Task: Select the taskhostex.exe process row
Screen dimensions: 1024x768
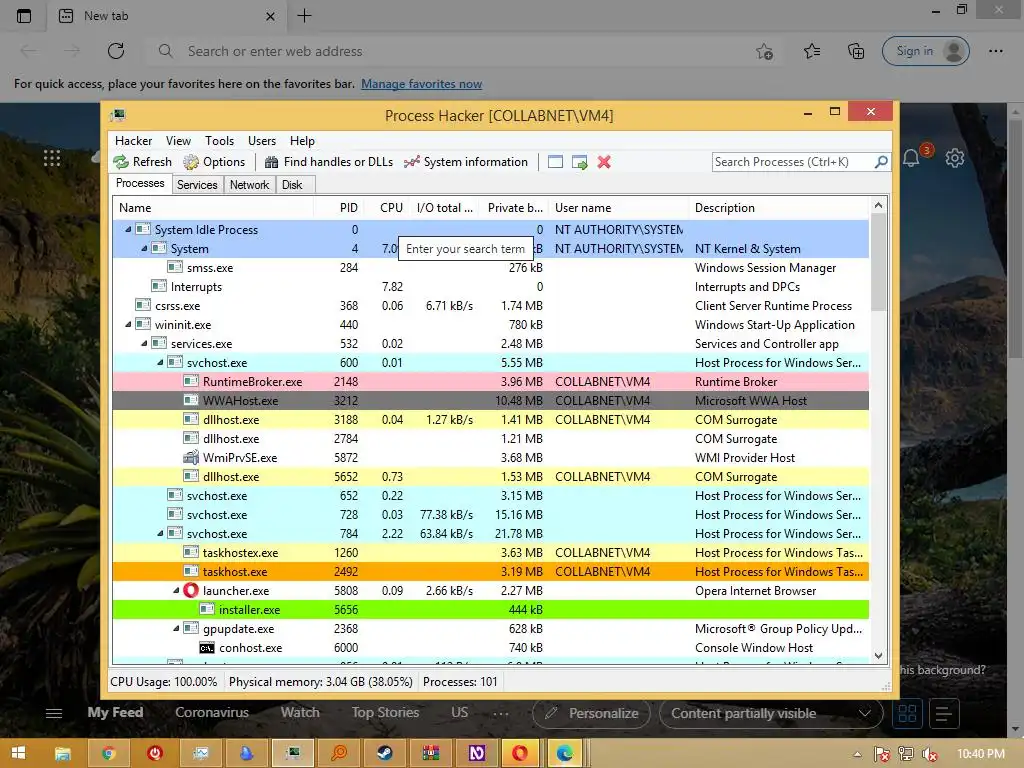Action: tap(490, 552)
